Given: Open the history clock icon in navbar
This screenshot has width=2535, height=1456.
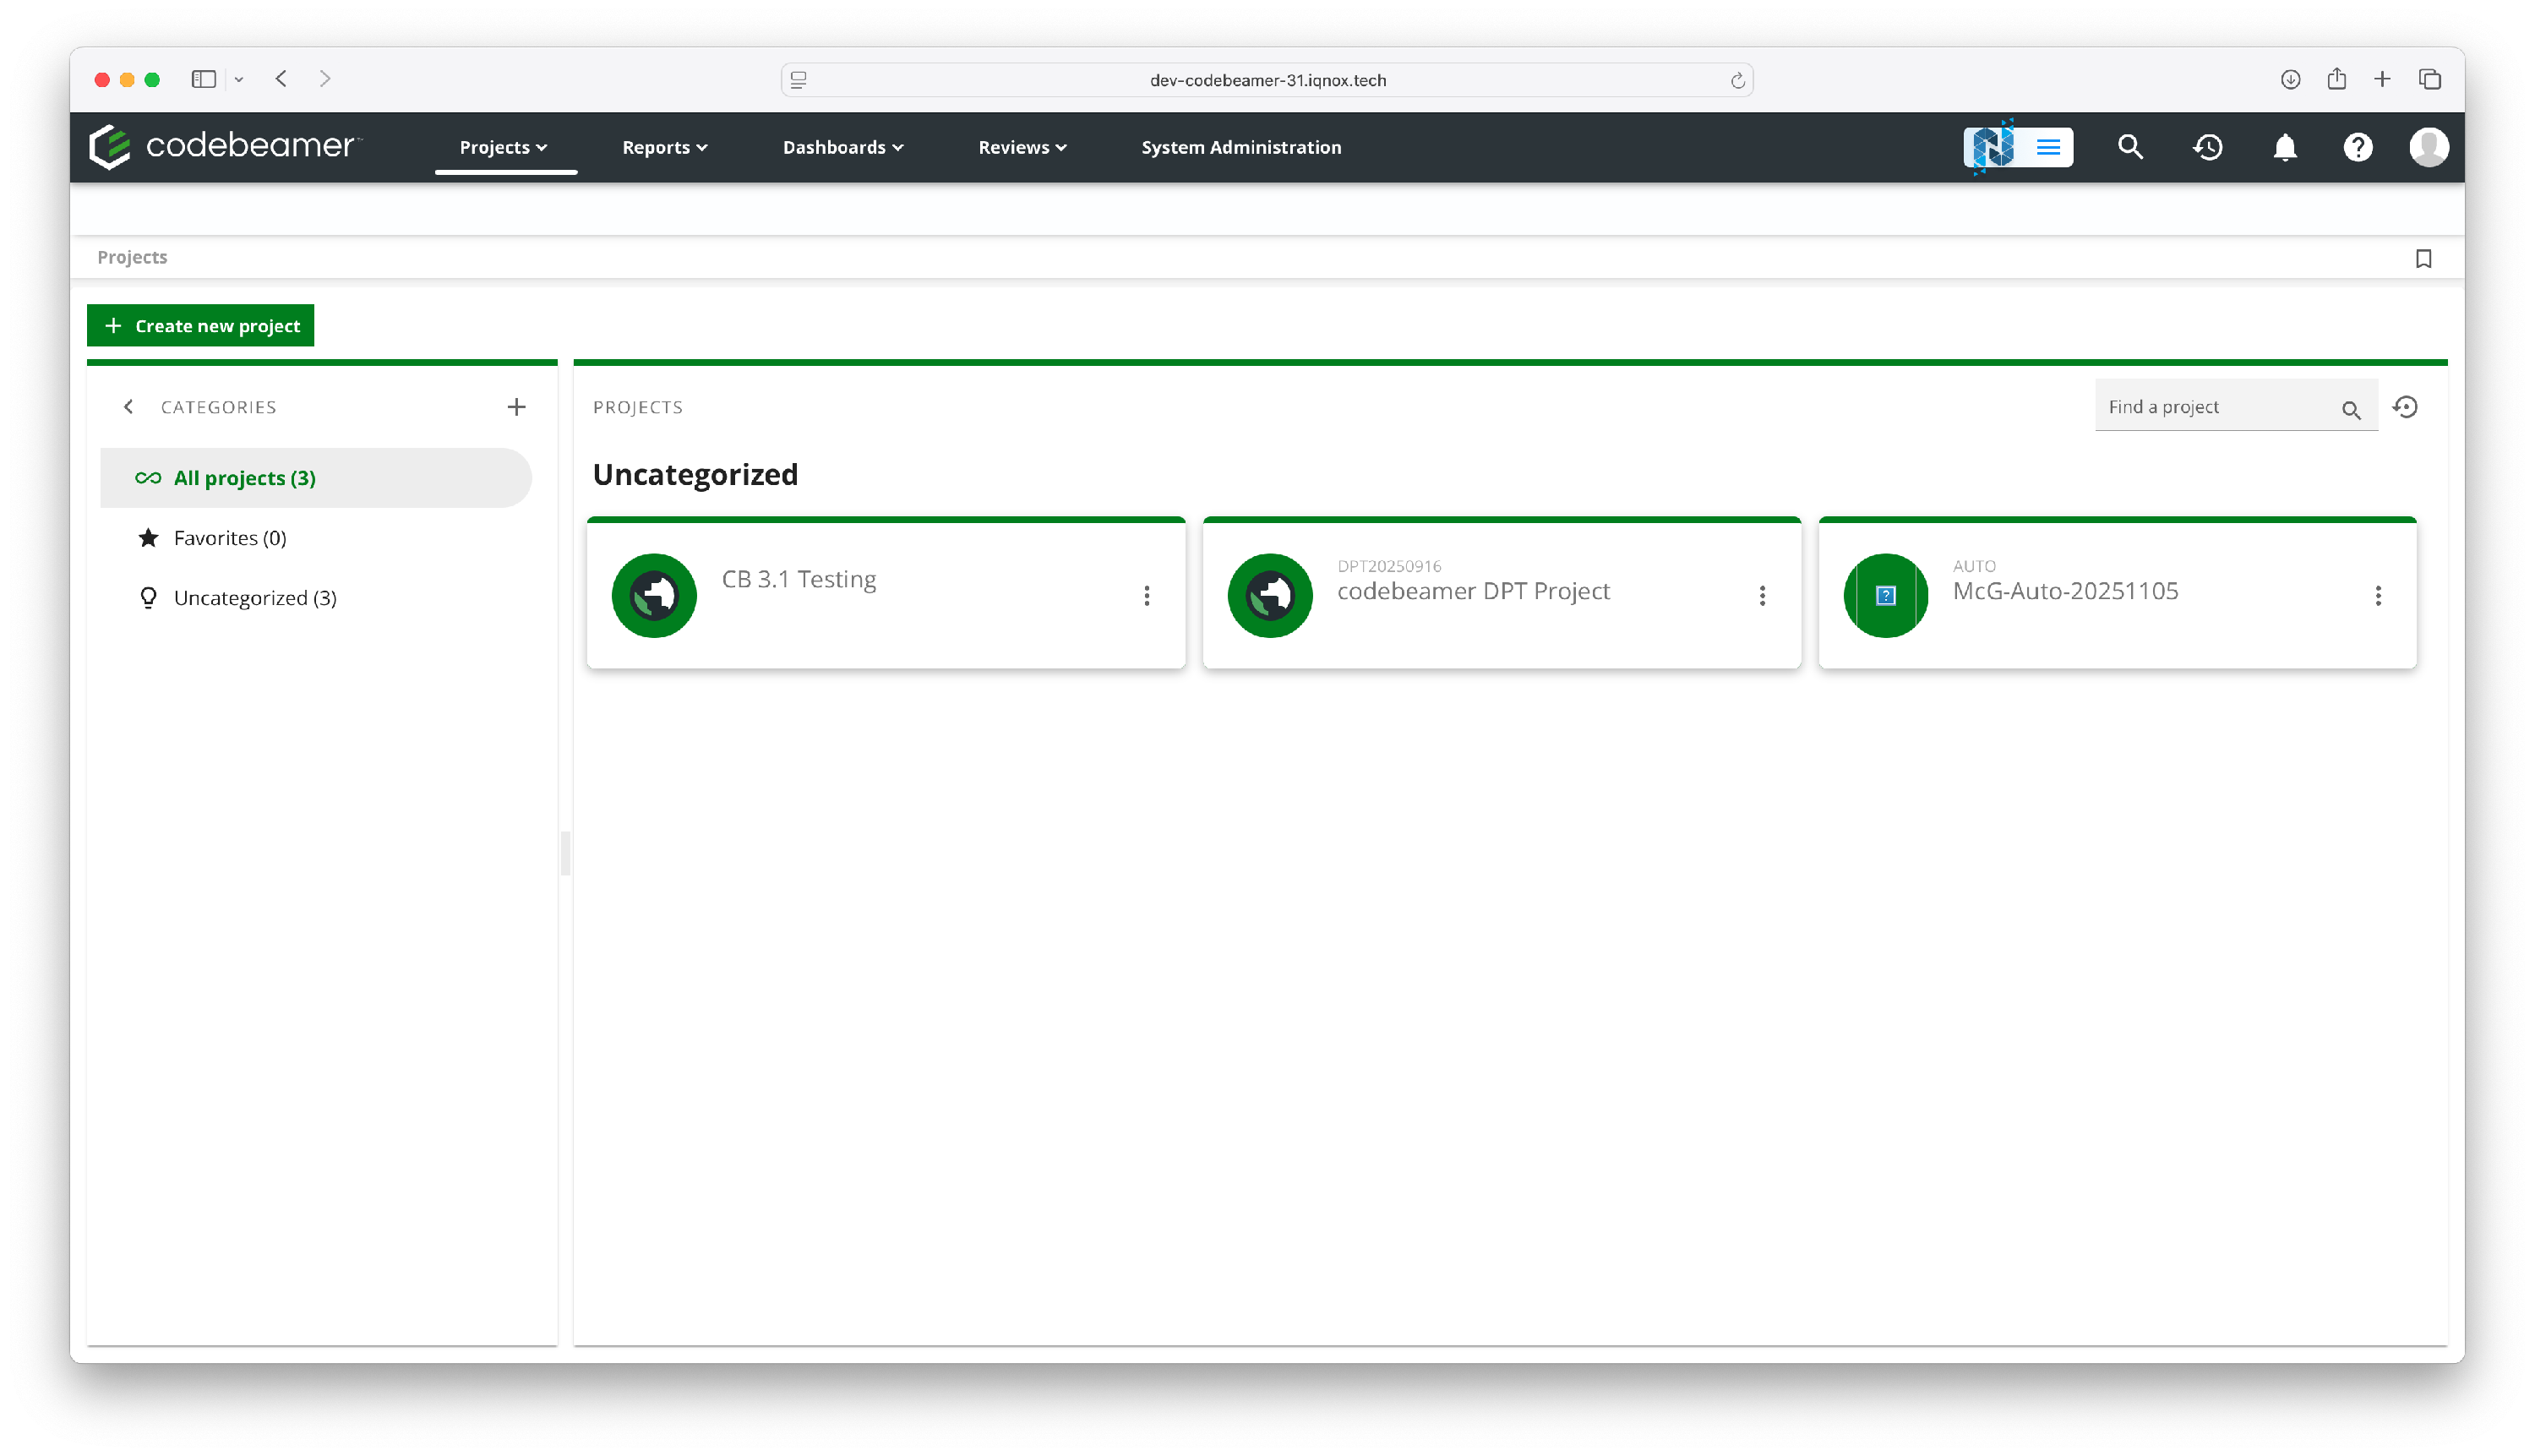Looking at the screenshot, I should pos(2207,147).
